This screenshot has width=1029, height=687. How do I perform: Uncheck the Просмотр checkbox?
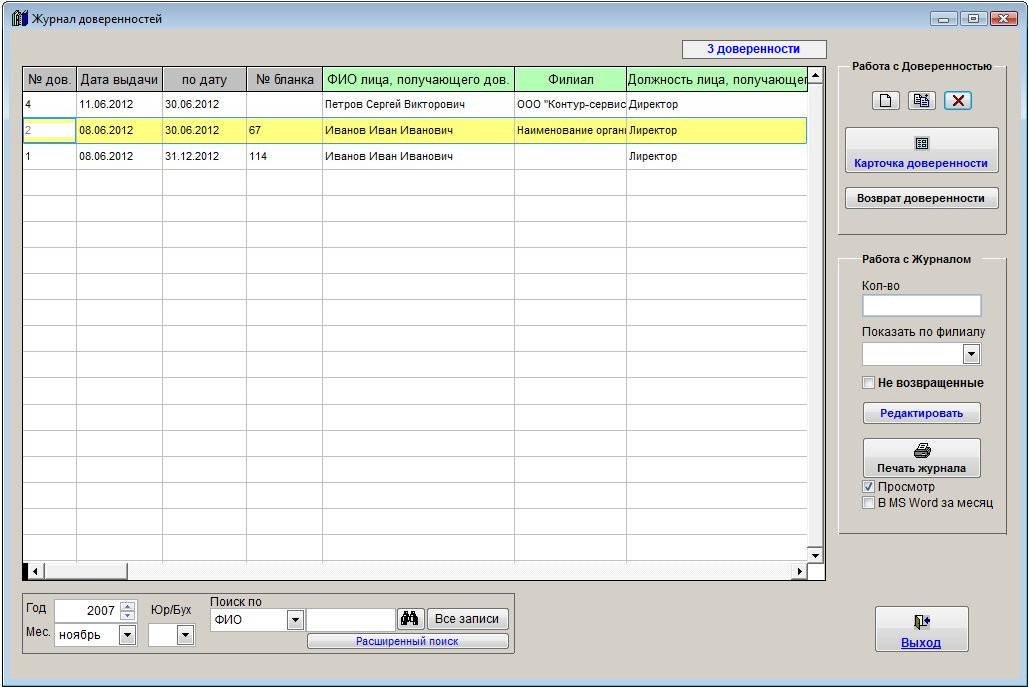868,487
